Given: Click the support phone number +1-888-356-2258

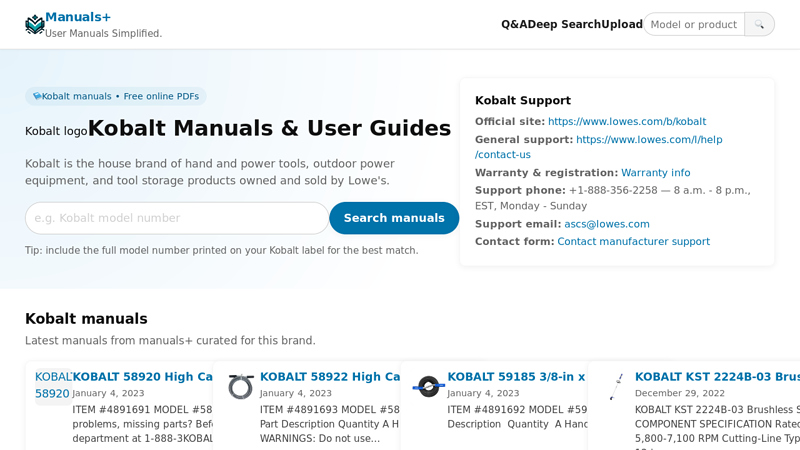Looking at the screenshot, I should (613, 190).
